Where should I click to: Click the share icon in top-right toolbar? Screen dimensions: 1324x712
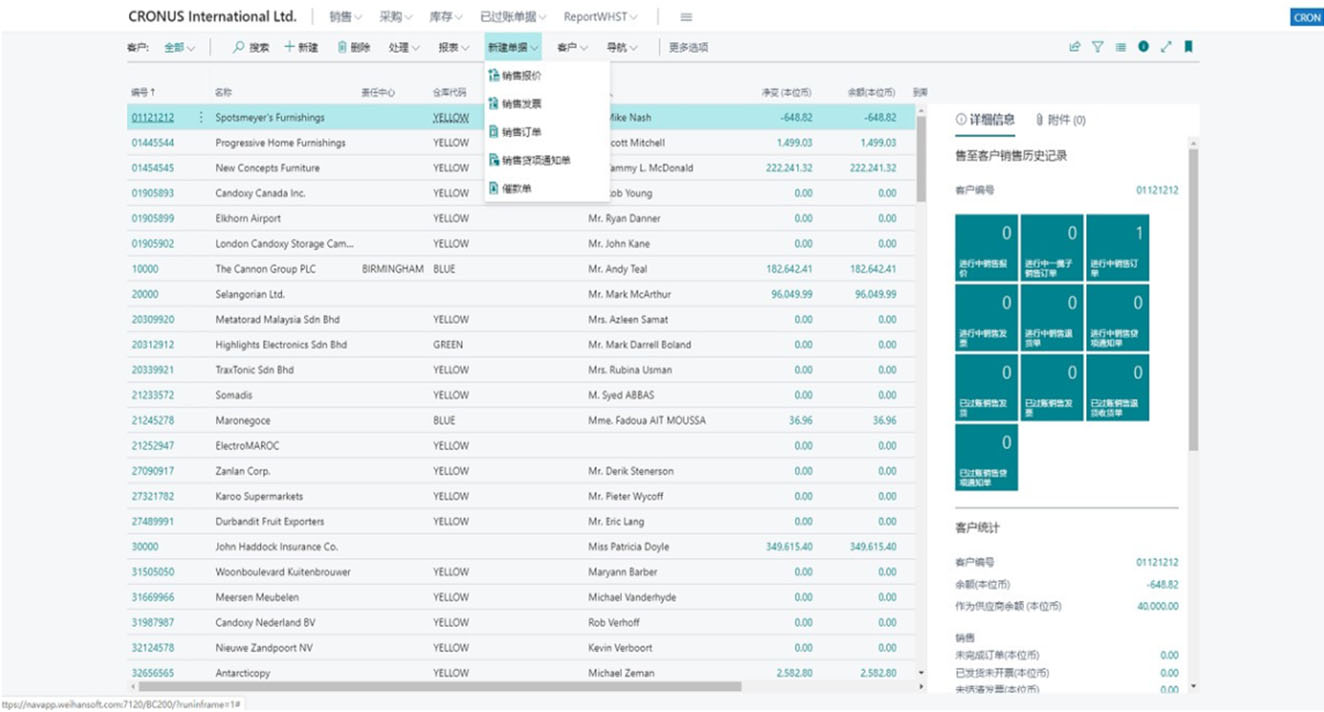(x=1075, y=47)
